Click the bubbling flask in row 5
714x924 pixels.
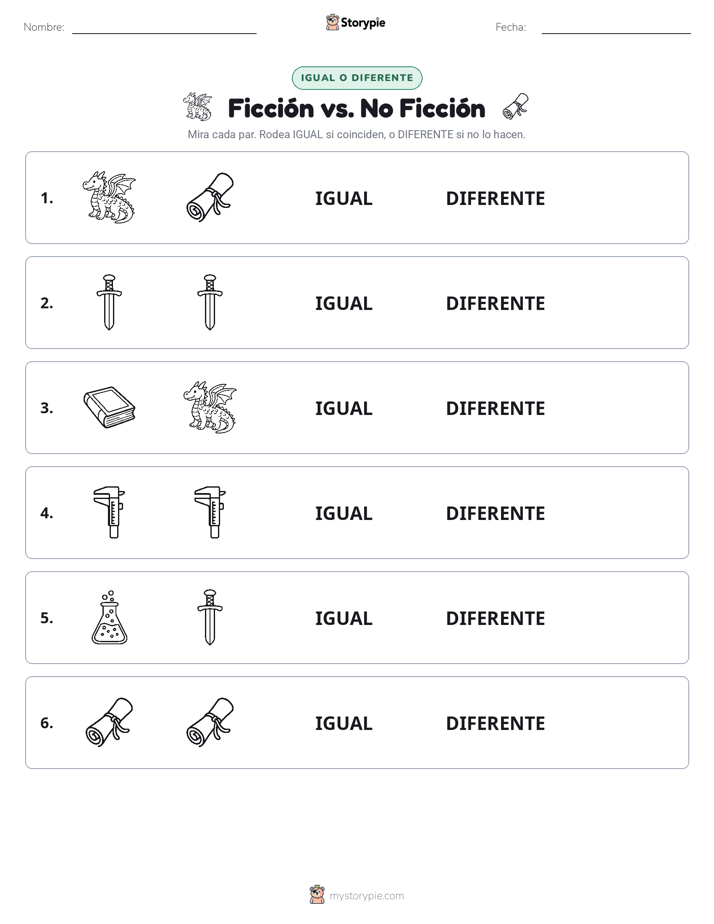pyautogui.click(x=109, y=617)
